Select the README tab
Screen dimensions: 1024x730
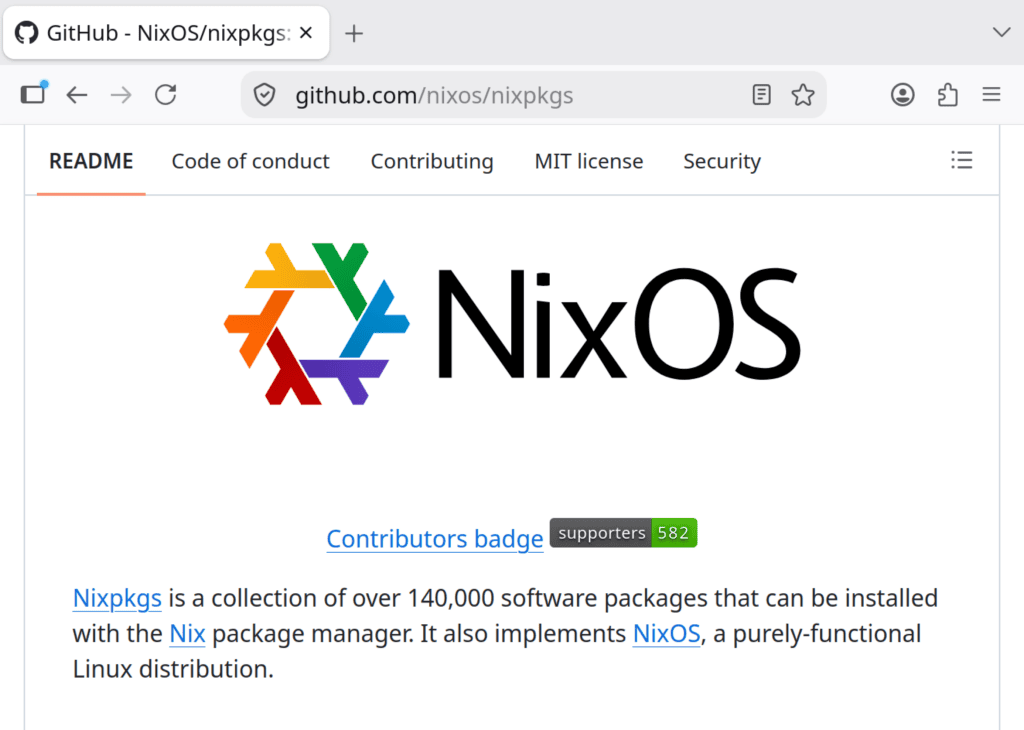point(91,161)
